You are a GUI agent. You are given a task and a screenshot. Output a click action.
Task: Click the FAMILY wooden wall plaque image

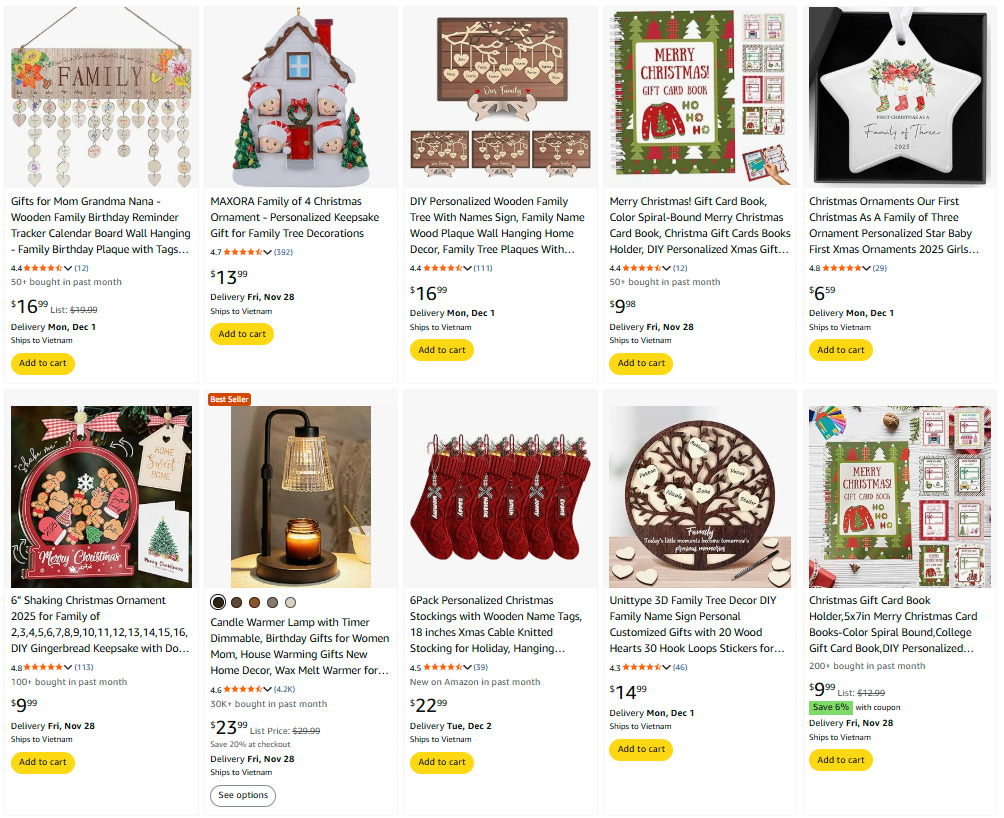click(x=100, y=95)
